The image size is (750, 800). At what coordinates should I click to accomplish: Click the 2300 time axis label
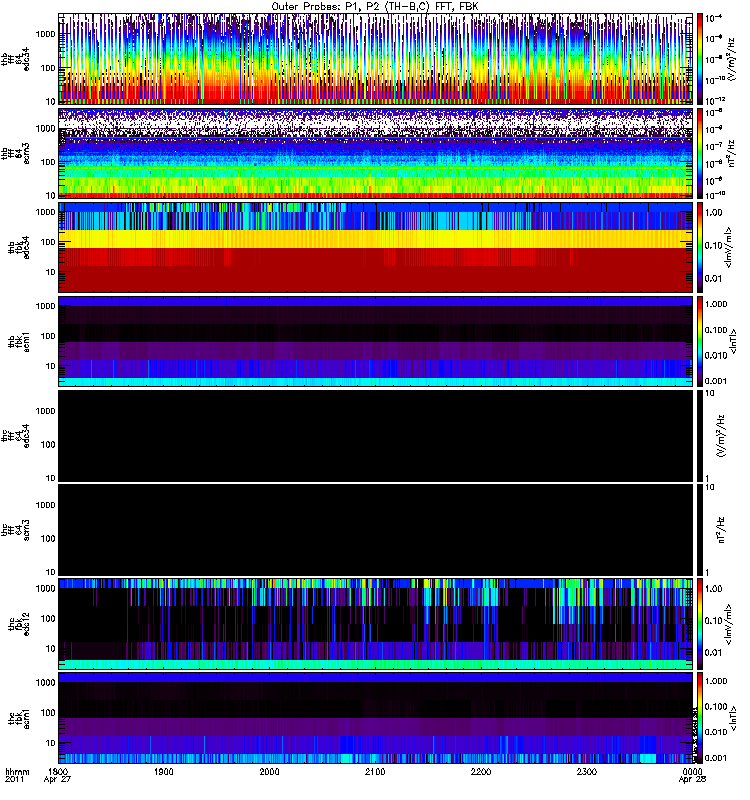[587, 771]
